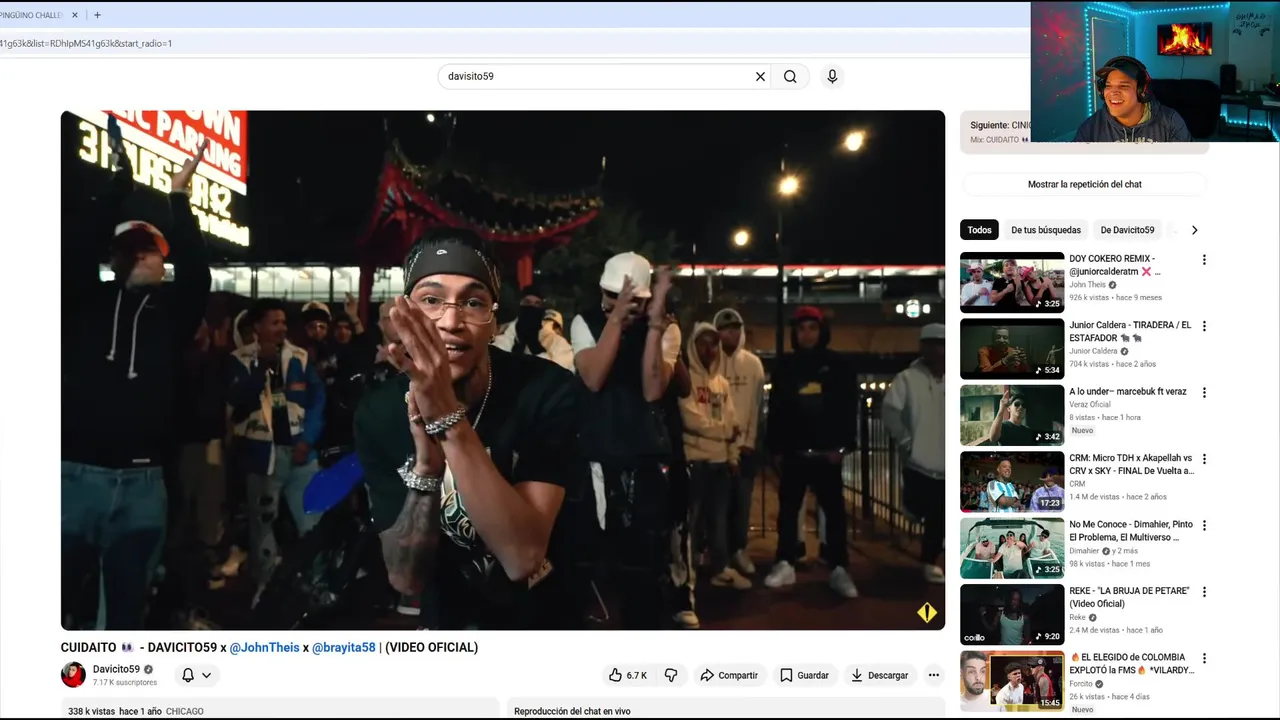Click the Reke channel name
Viewport: 1280px width, 720px height.
tap(1078, 617)
